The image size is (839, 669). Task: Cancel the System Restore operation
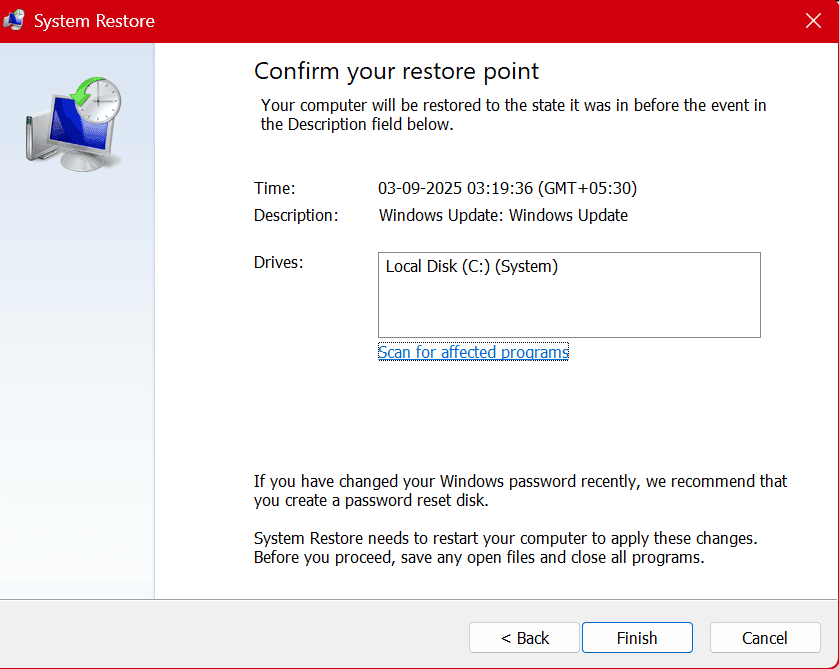pos(764,637)
